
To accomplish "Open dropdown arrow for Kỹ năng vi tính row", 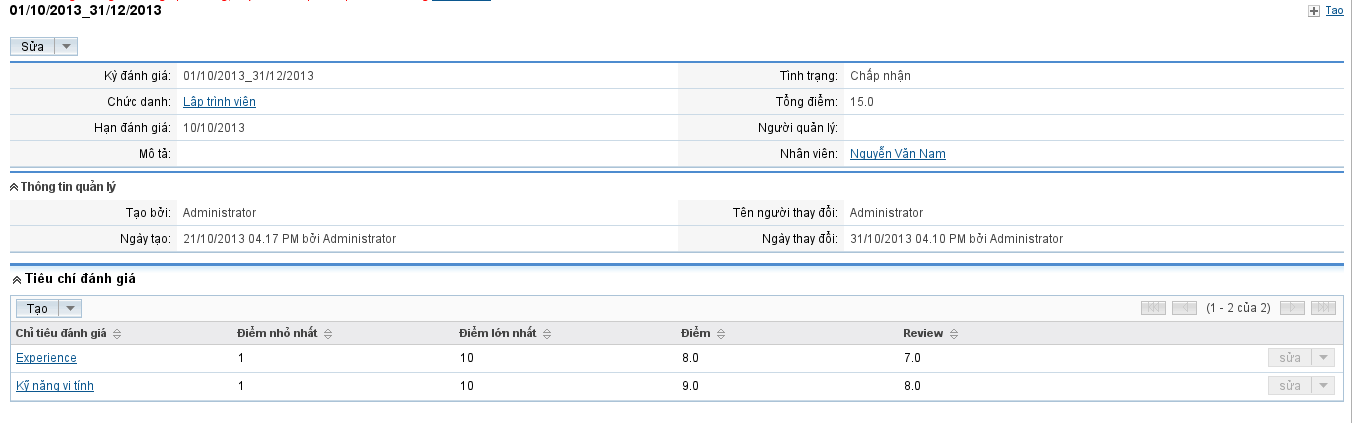I will [1322, 386].
